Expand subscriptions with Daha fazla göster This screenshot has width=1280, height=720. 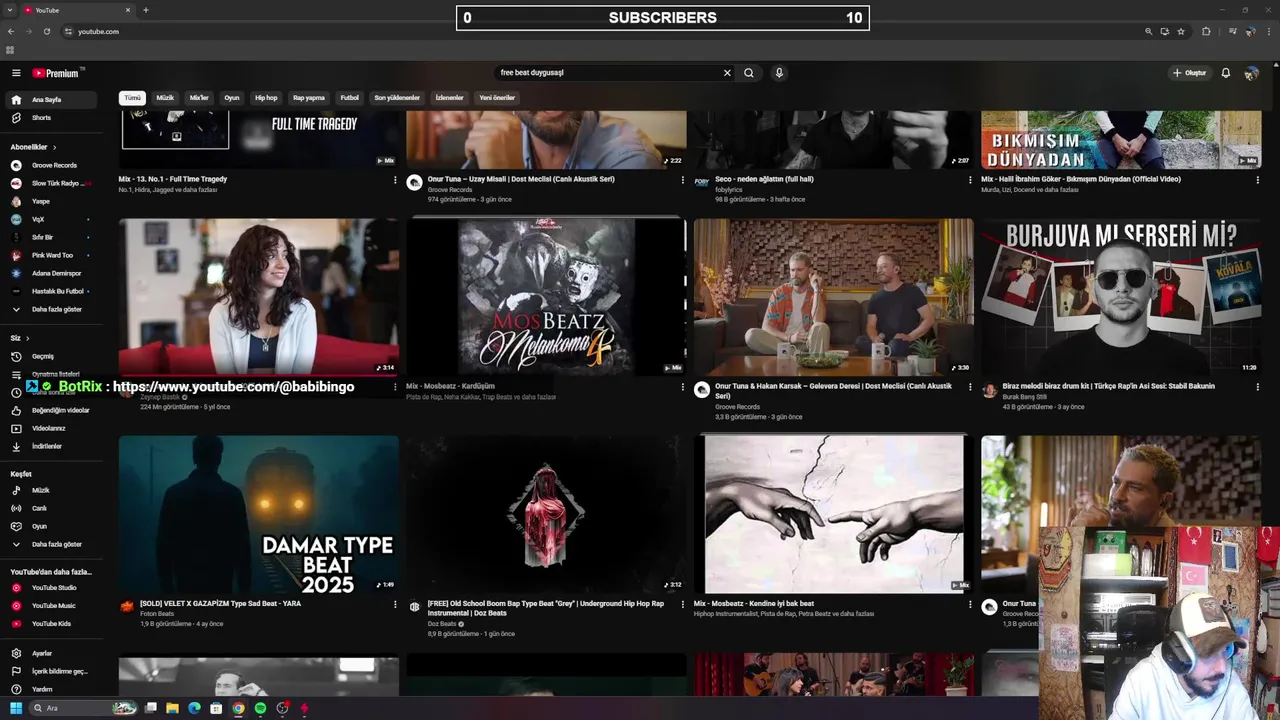(x=52, y=309)
